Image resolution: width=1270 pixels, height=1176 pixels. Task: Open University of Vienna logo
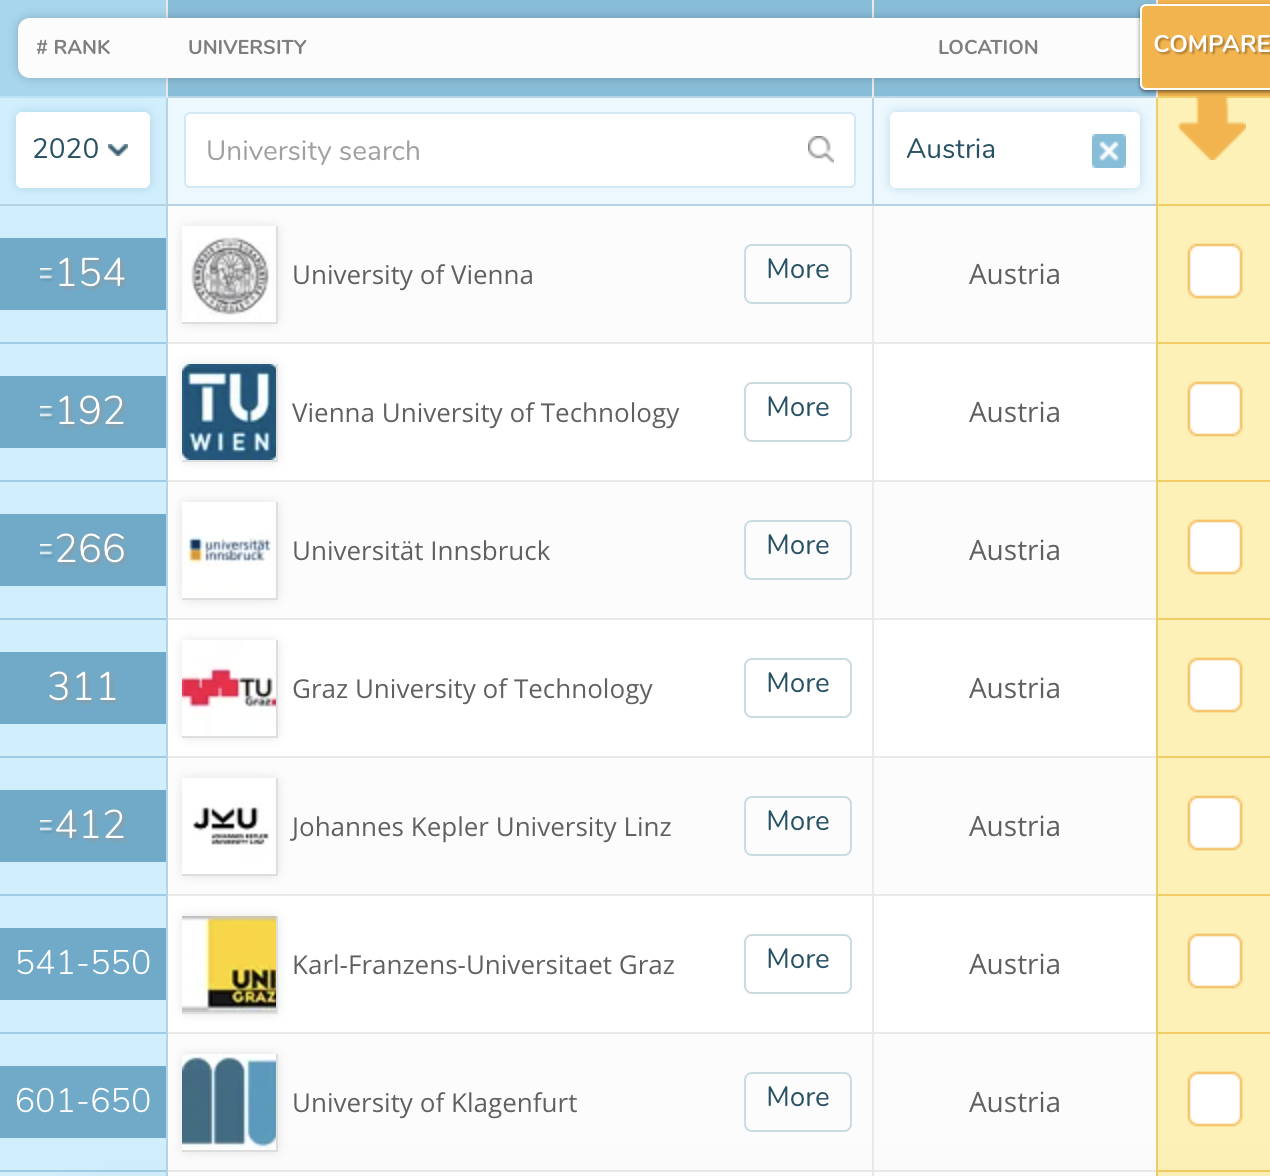[x=229, y=275]
